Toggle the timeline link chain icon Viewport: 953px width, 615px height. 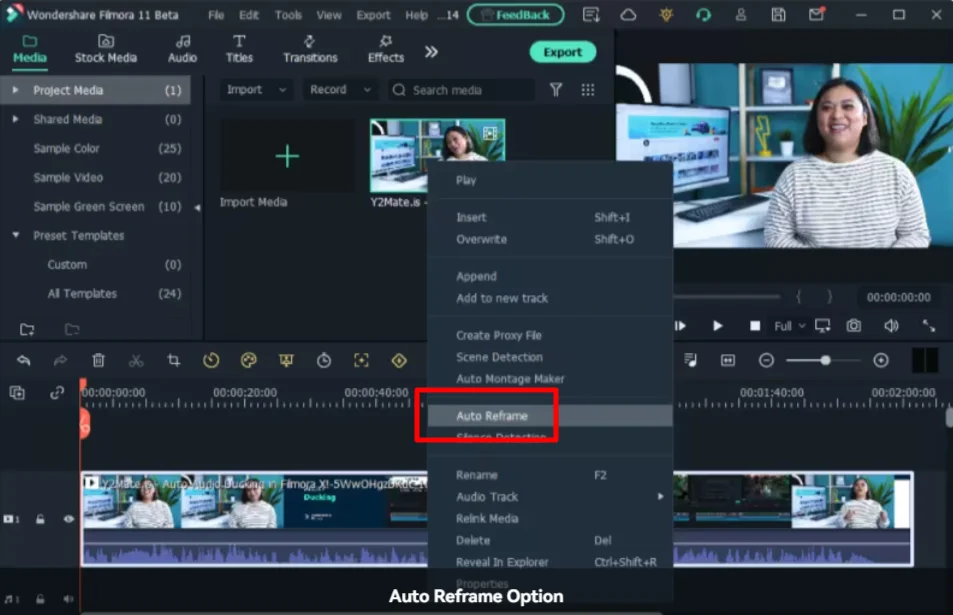coord(57,393)
